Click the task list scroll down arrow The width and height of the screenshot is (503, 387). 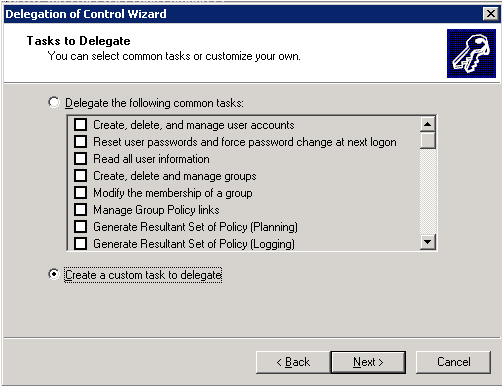tap(428, 241)
